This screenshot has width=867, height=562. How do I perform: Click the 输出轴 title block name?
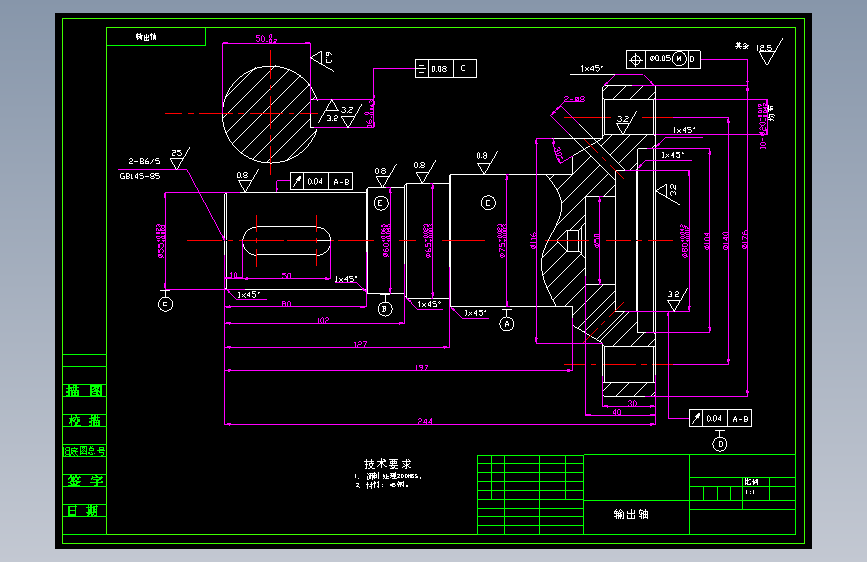click(631, 514)
